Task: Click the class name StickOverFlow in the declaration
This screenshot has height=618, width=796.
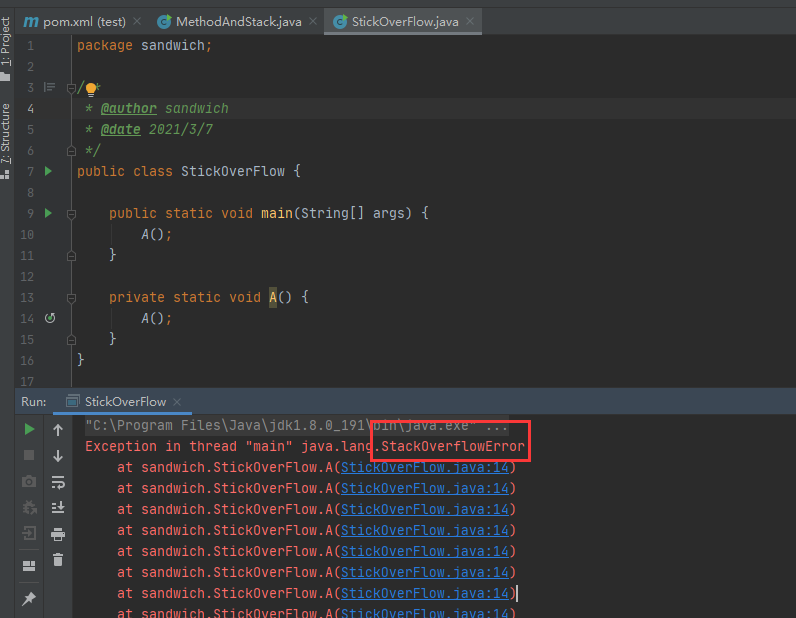Action: tap(233, 171)
